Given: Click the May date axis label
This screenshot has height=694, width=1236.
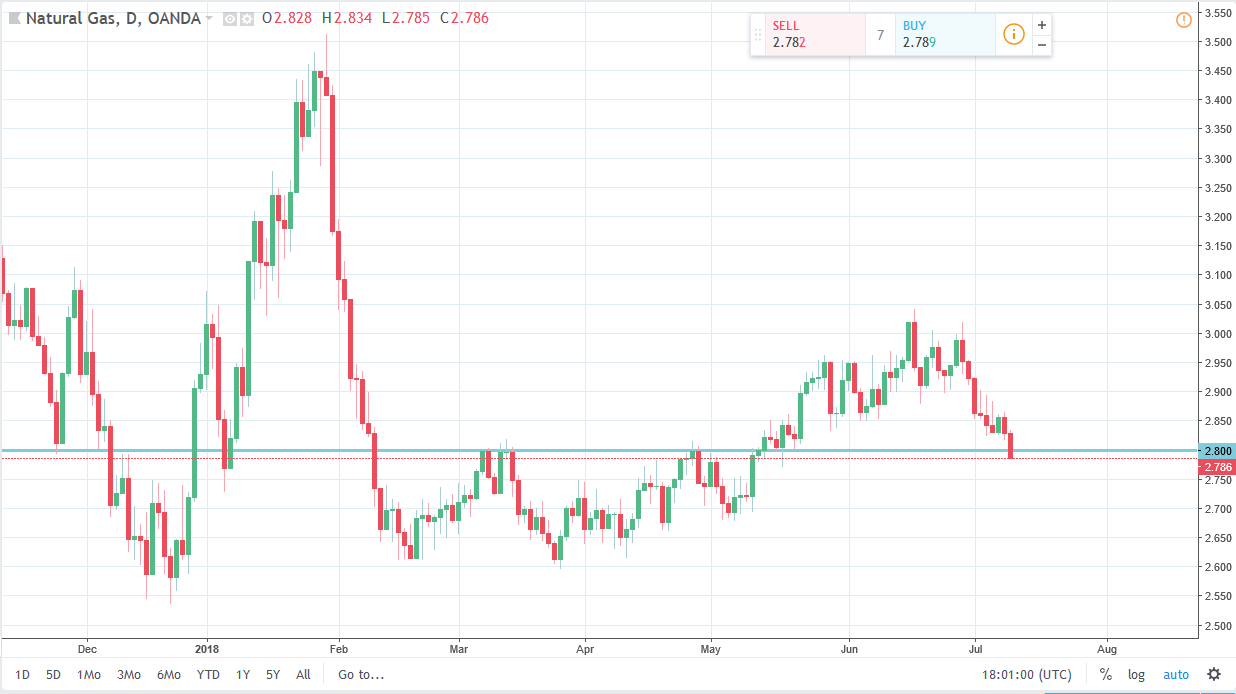Looking at the screenshot, I should pyautogui.click(x=712, y=648).
